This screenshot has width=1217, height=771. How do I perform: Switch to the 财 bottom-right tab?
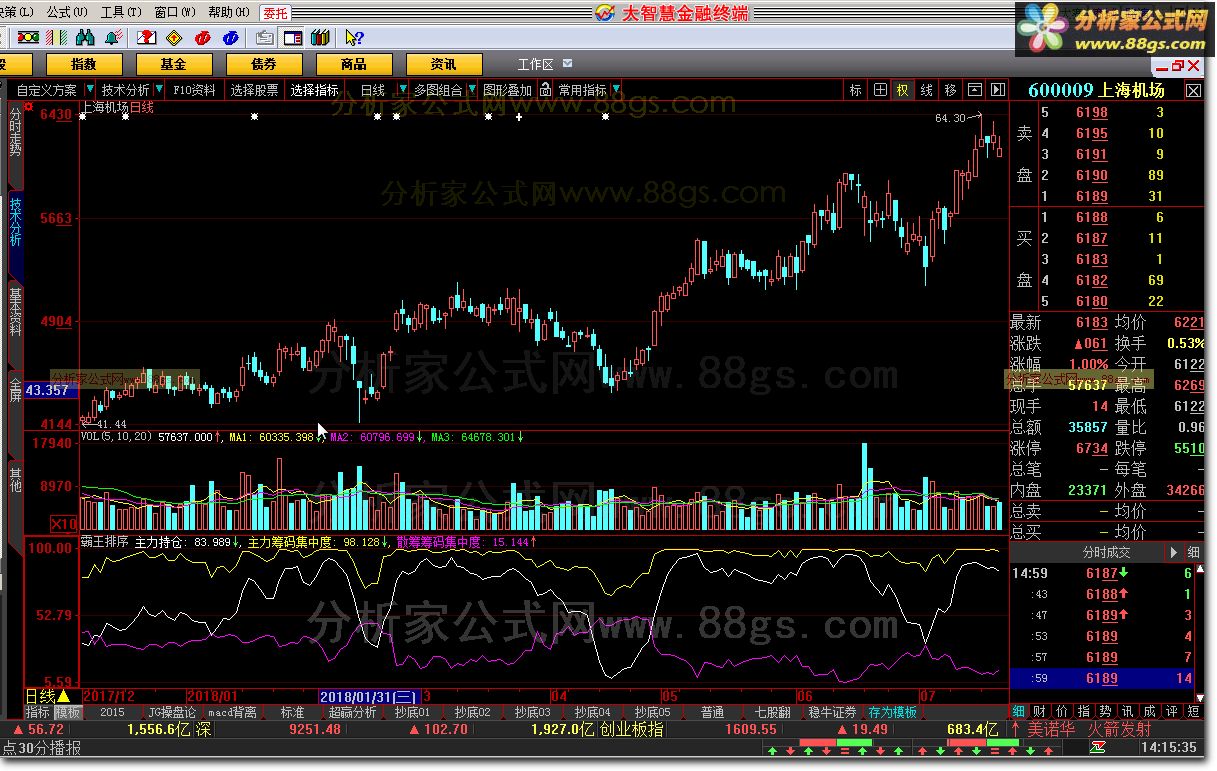tap(1039, 711)
